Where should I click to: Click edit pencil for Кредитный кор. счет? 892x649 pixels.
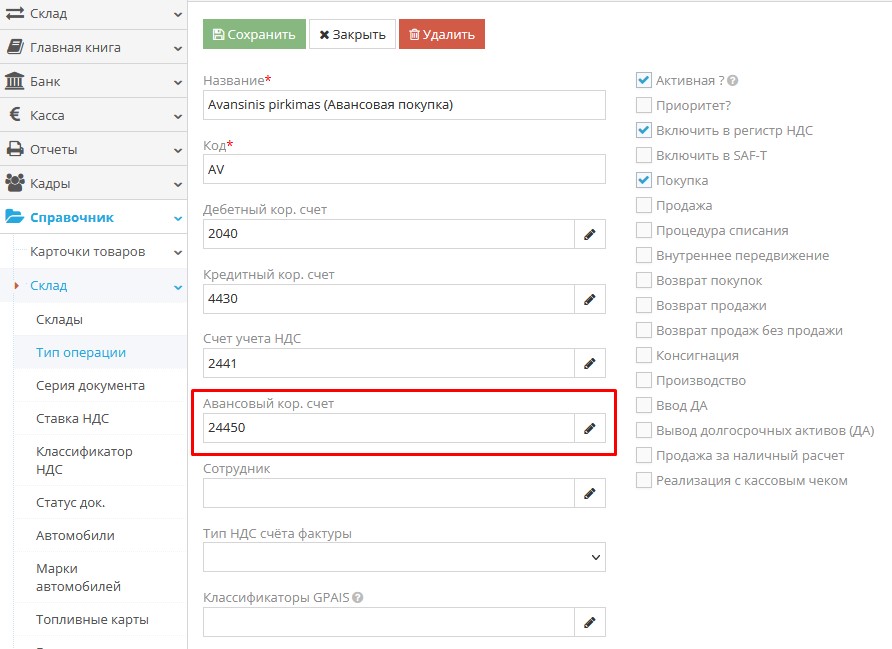589,299
